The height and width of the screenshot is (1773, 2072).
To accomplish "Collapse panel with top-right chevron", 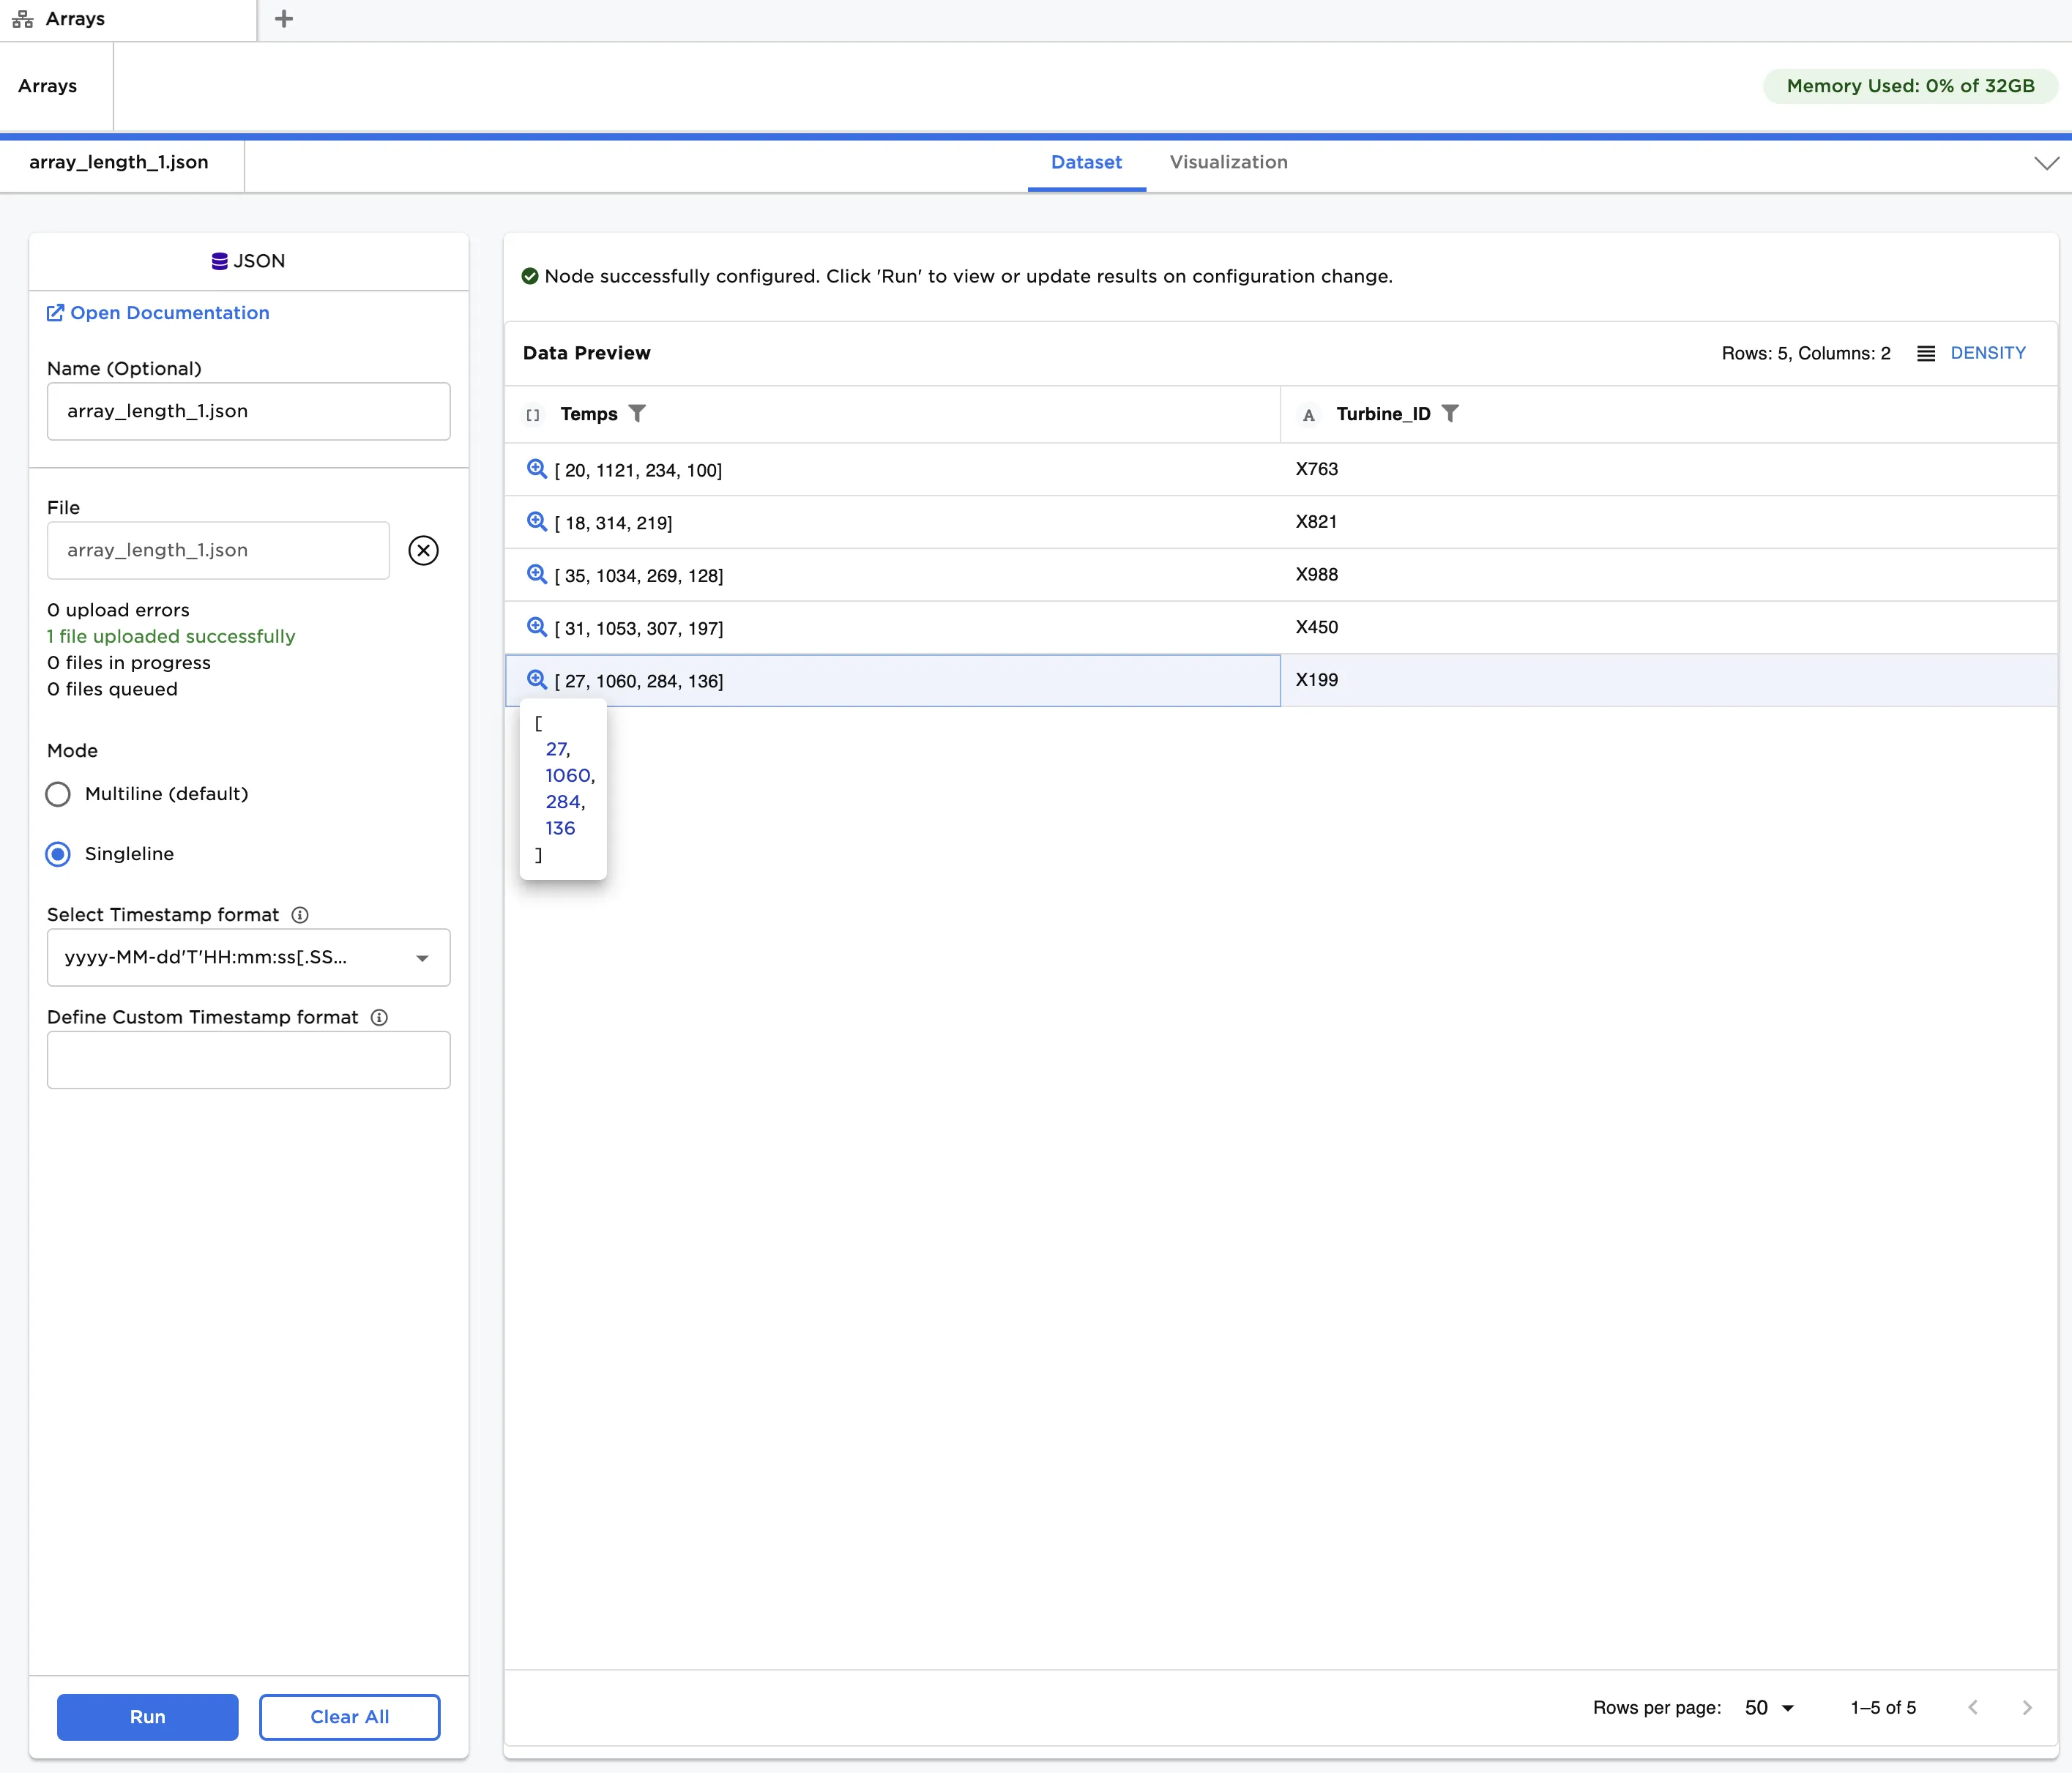I will (x=2046, y=163).
